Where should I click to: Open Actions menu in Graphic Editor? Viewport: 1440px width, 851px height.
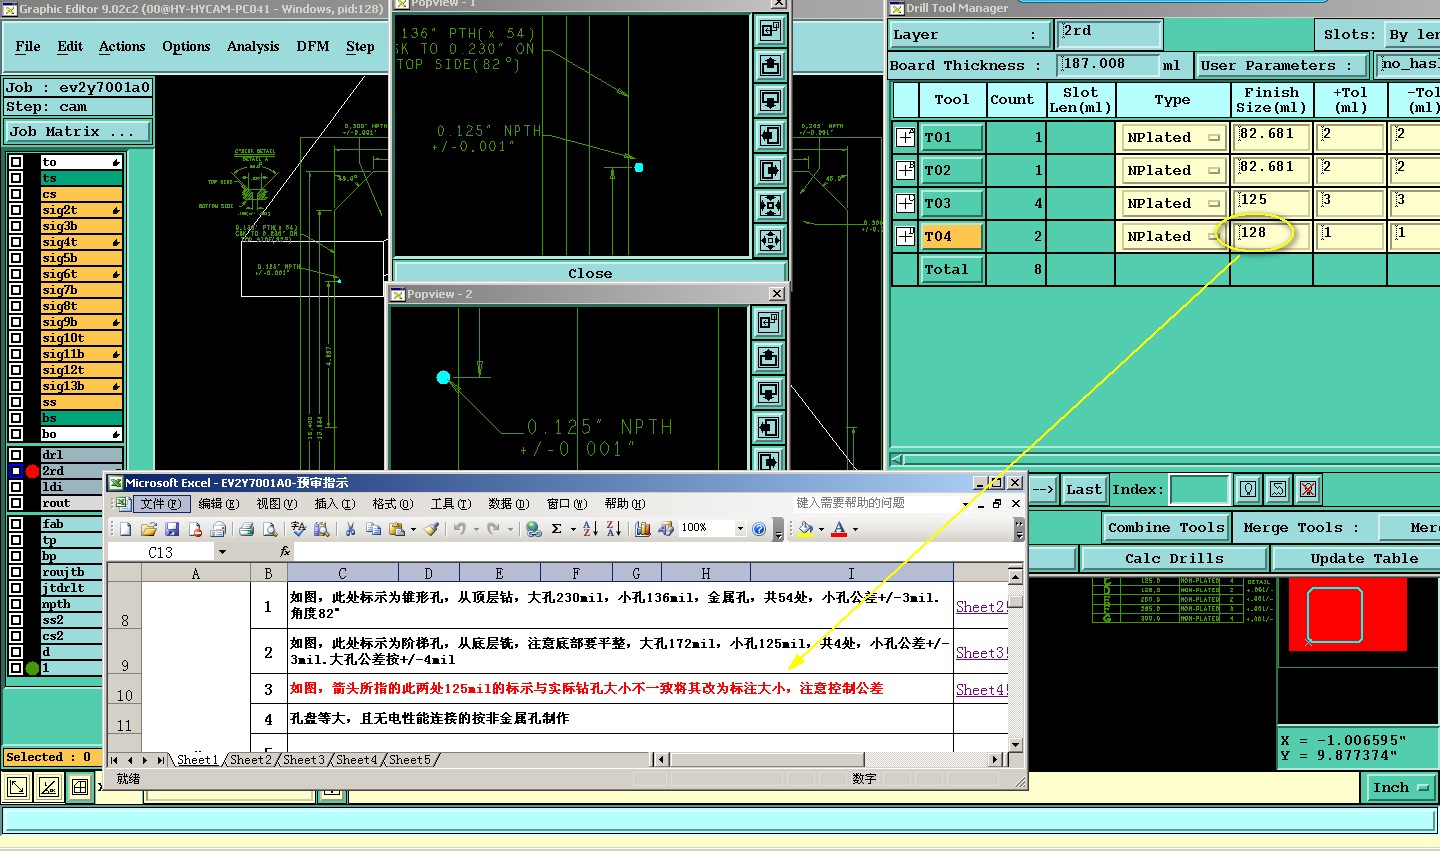tap(122, 46)
